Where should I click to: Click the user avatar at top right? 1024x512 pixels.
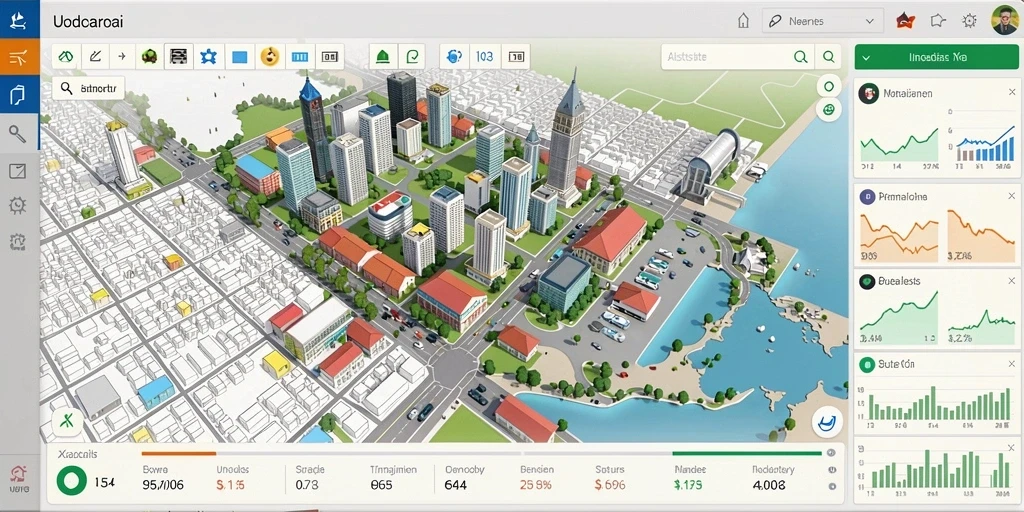click(x=1006, y=21)
